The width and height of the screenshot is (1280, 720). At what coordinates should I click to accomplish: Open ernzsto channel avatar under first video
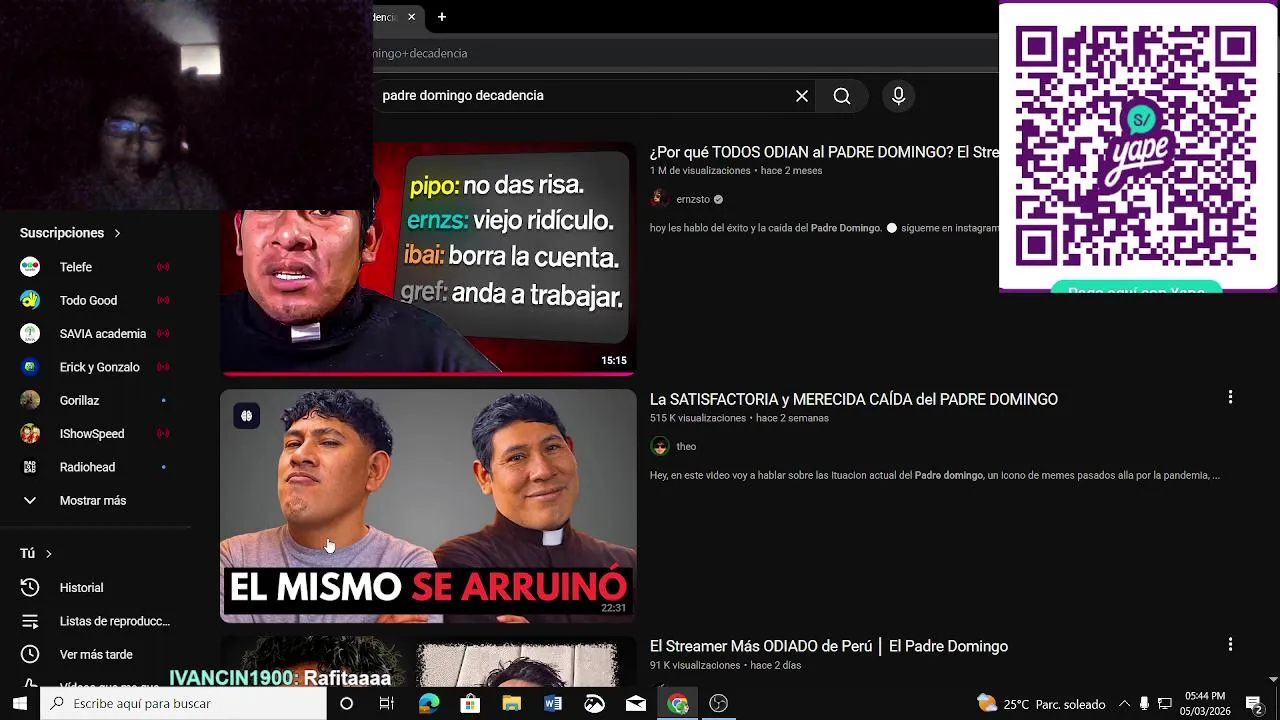[x=659, y=199]
